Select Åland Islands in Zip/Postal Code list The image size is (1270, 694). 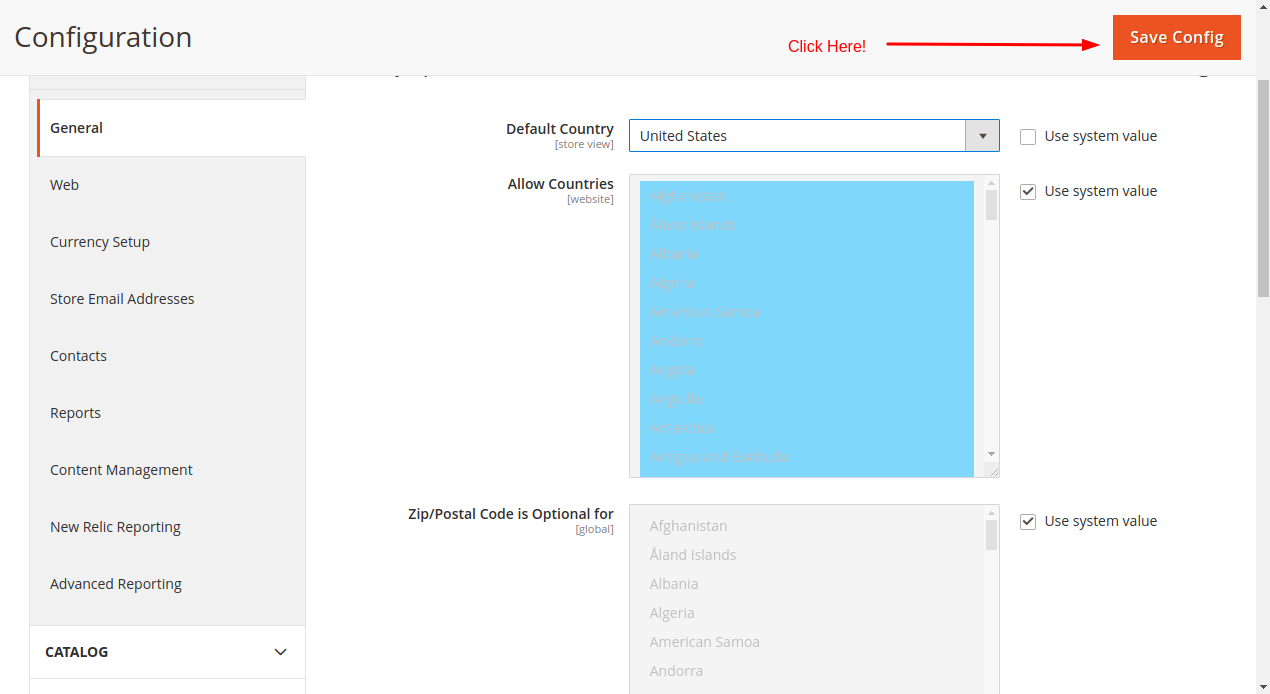click(807, 555)
